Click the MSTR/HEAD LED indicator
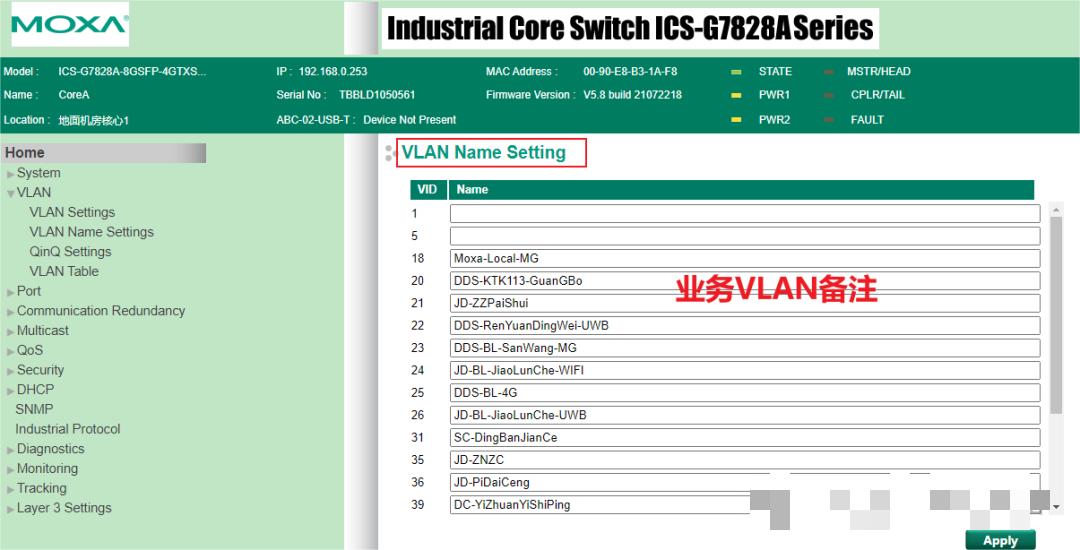Screen dimensions: 1080x550 tap(829, 72)
